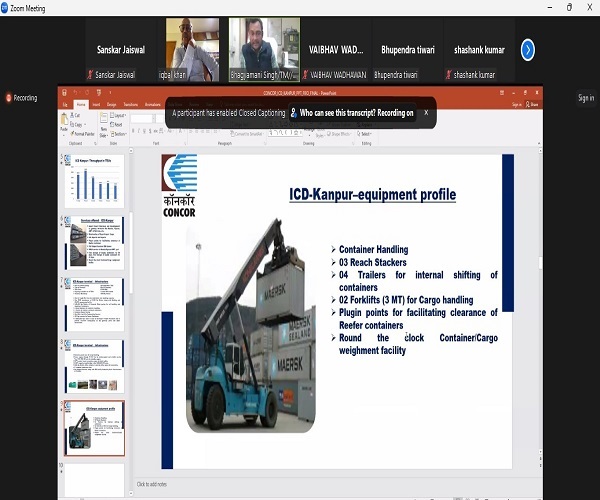Select iqbal khan's video tile
600x500 pixels.
point(192,50)
